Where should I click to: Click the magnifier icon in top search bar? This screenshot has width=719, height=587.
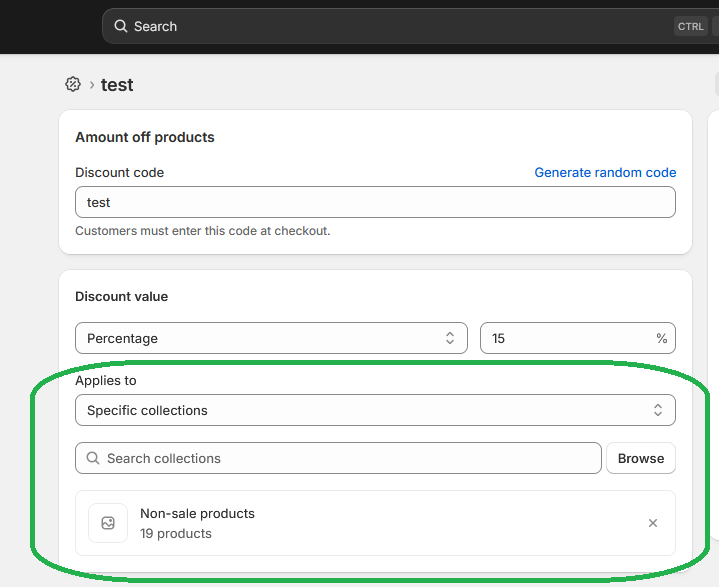[x=121, y=27]
